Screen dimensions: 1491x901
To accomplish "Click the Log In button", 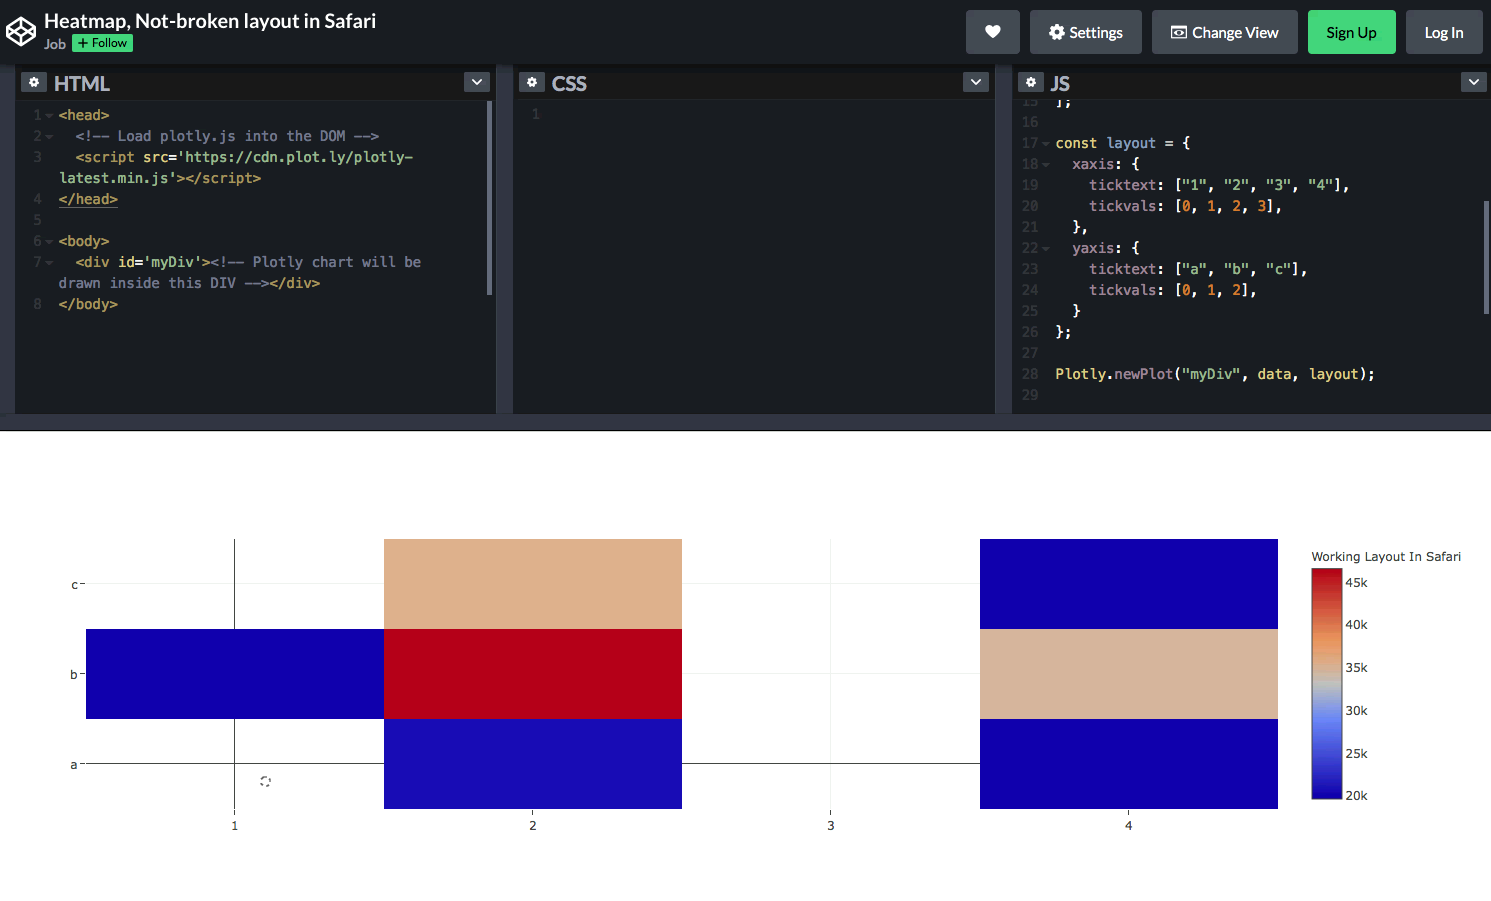I will [x=1444, y=32].
